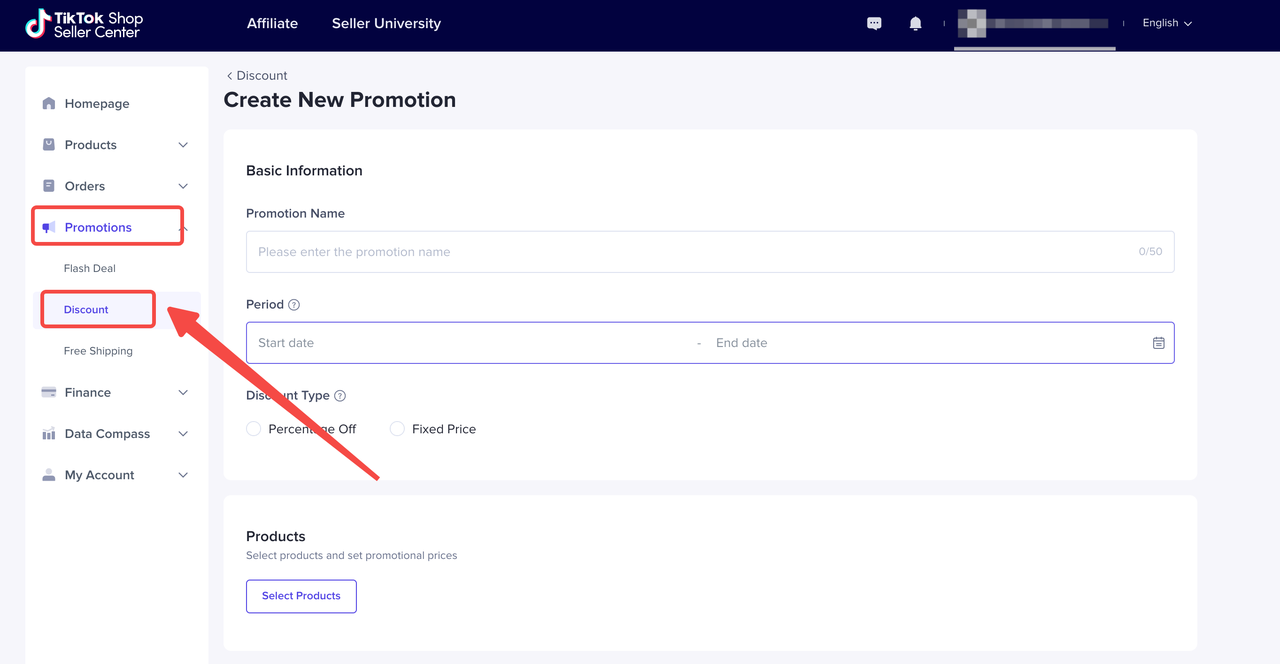This screenshot has height=664, width=1280.
Task: Click the help icon beside Period
Action: tap(294, 305)
